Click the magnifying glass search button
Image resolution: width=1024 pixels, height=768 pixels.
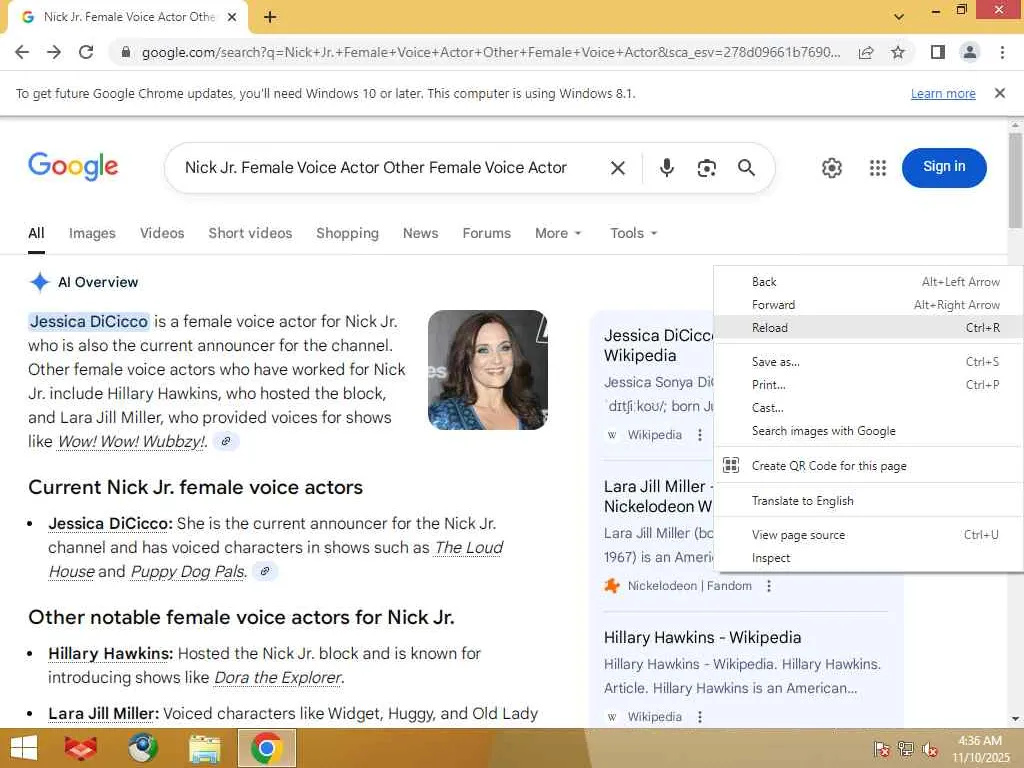click(746, 168)
